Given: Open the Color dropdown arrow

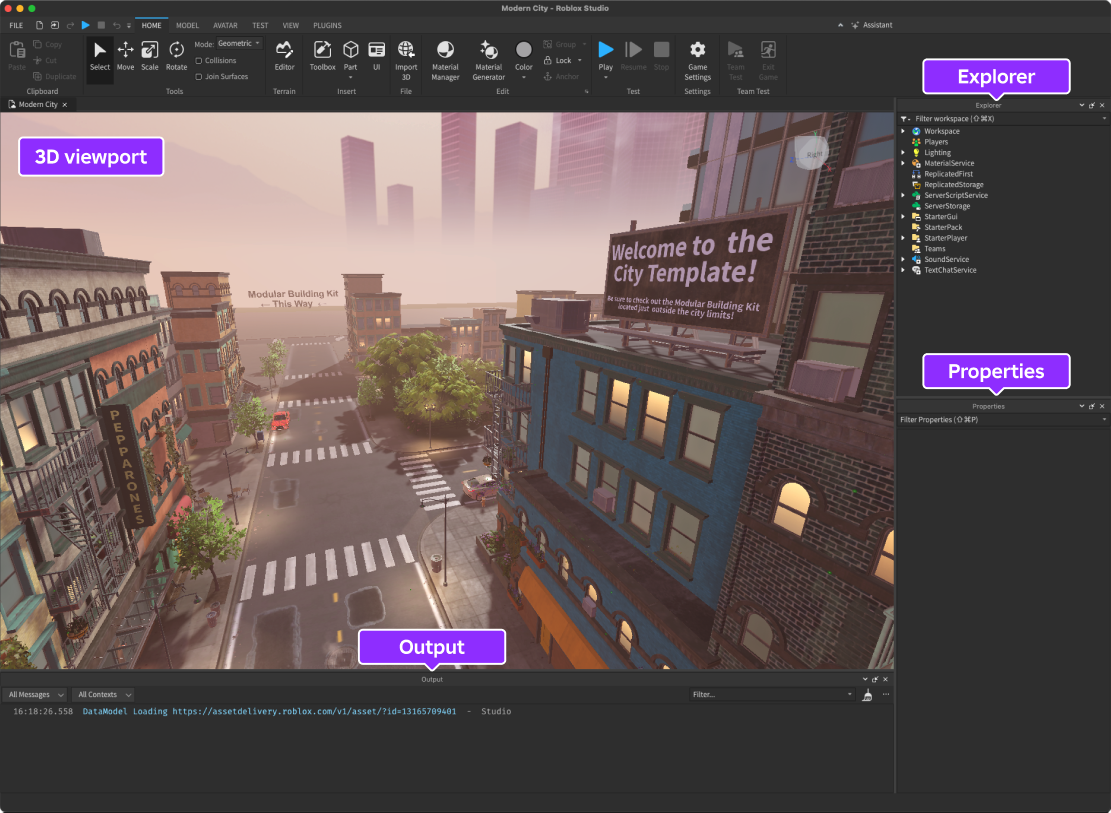Looking at the screenshot, I should click(524, 77).
